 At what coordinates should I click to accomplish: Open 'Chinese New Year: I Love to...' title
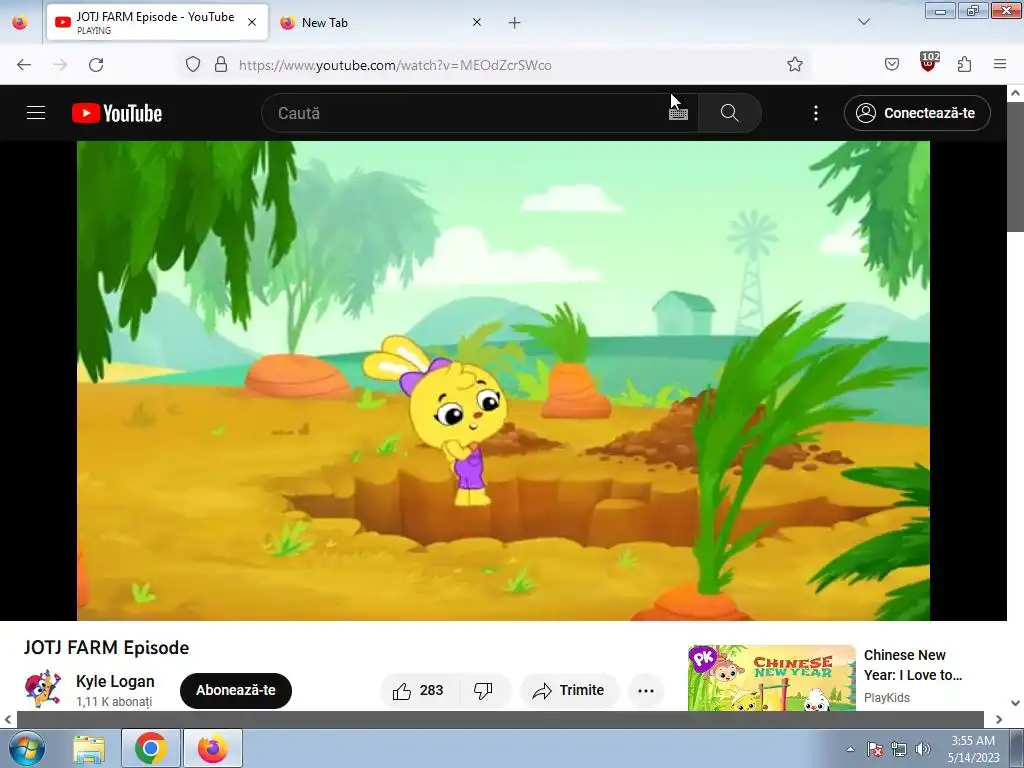pyautogui.click(x=912, y=665)
